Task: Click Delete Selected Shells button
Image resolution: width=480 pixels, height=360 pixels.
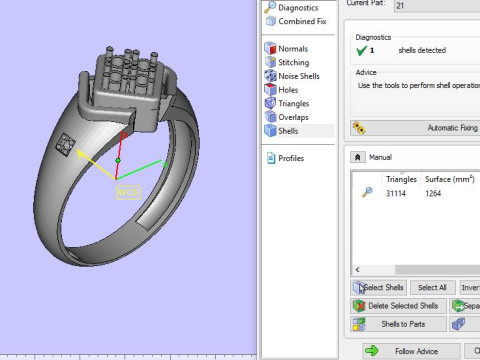Action: (x=398, y=306)
